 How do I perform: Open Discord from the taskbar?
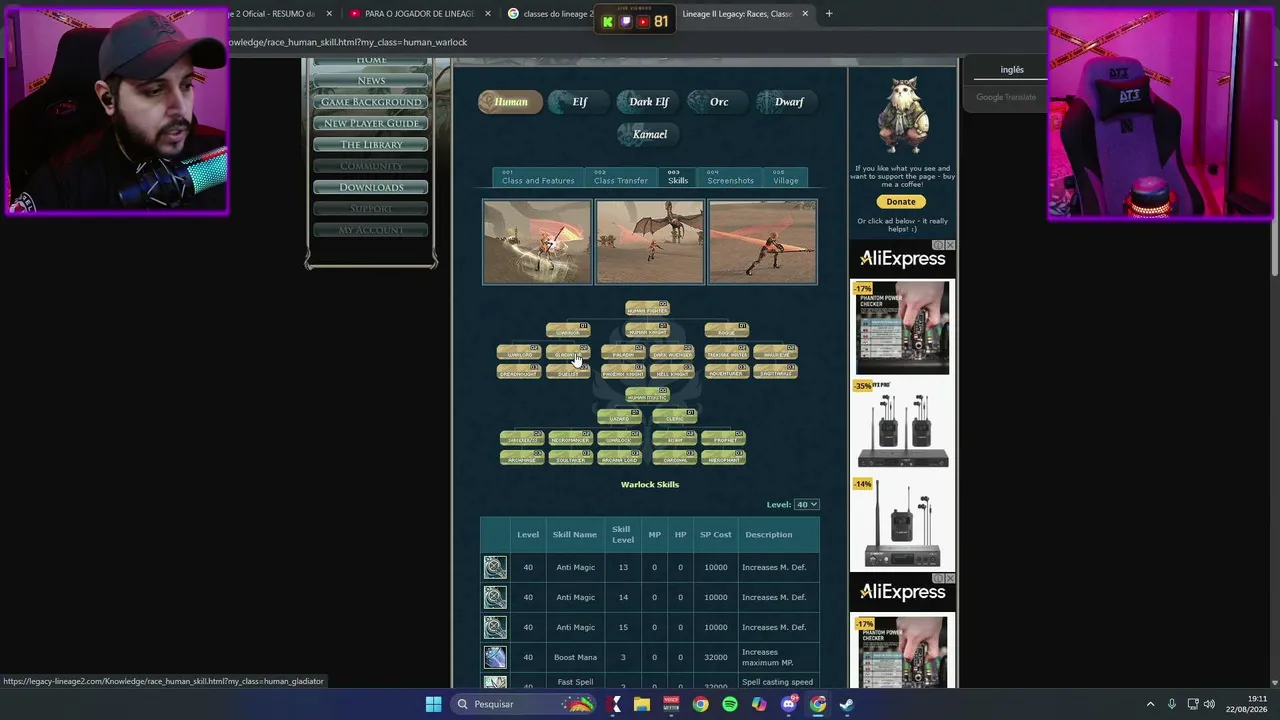point(789,704)
